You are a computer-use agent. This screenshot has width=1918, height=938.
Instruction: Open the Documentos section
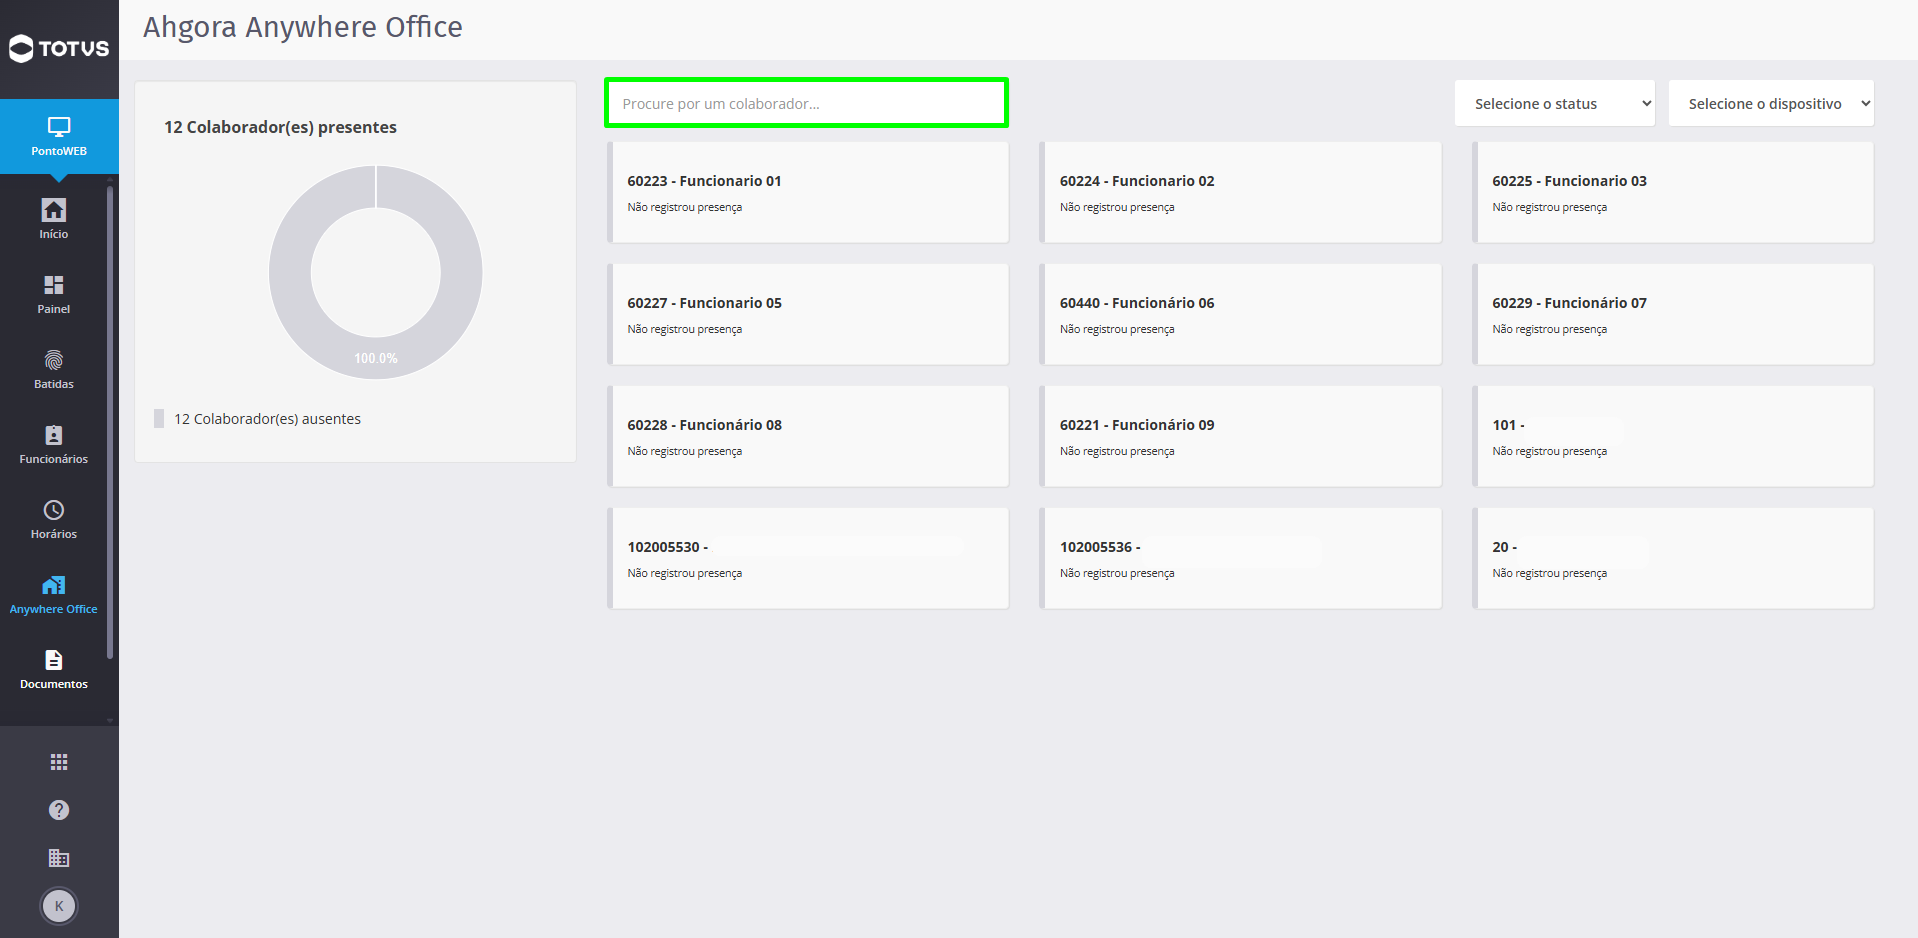point(54,669)
